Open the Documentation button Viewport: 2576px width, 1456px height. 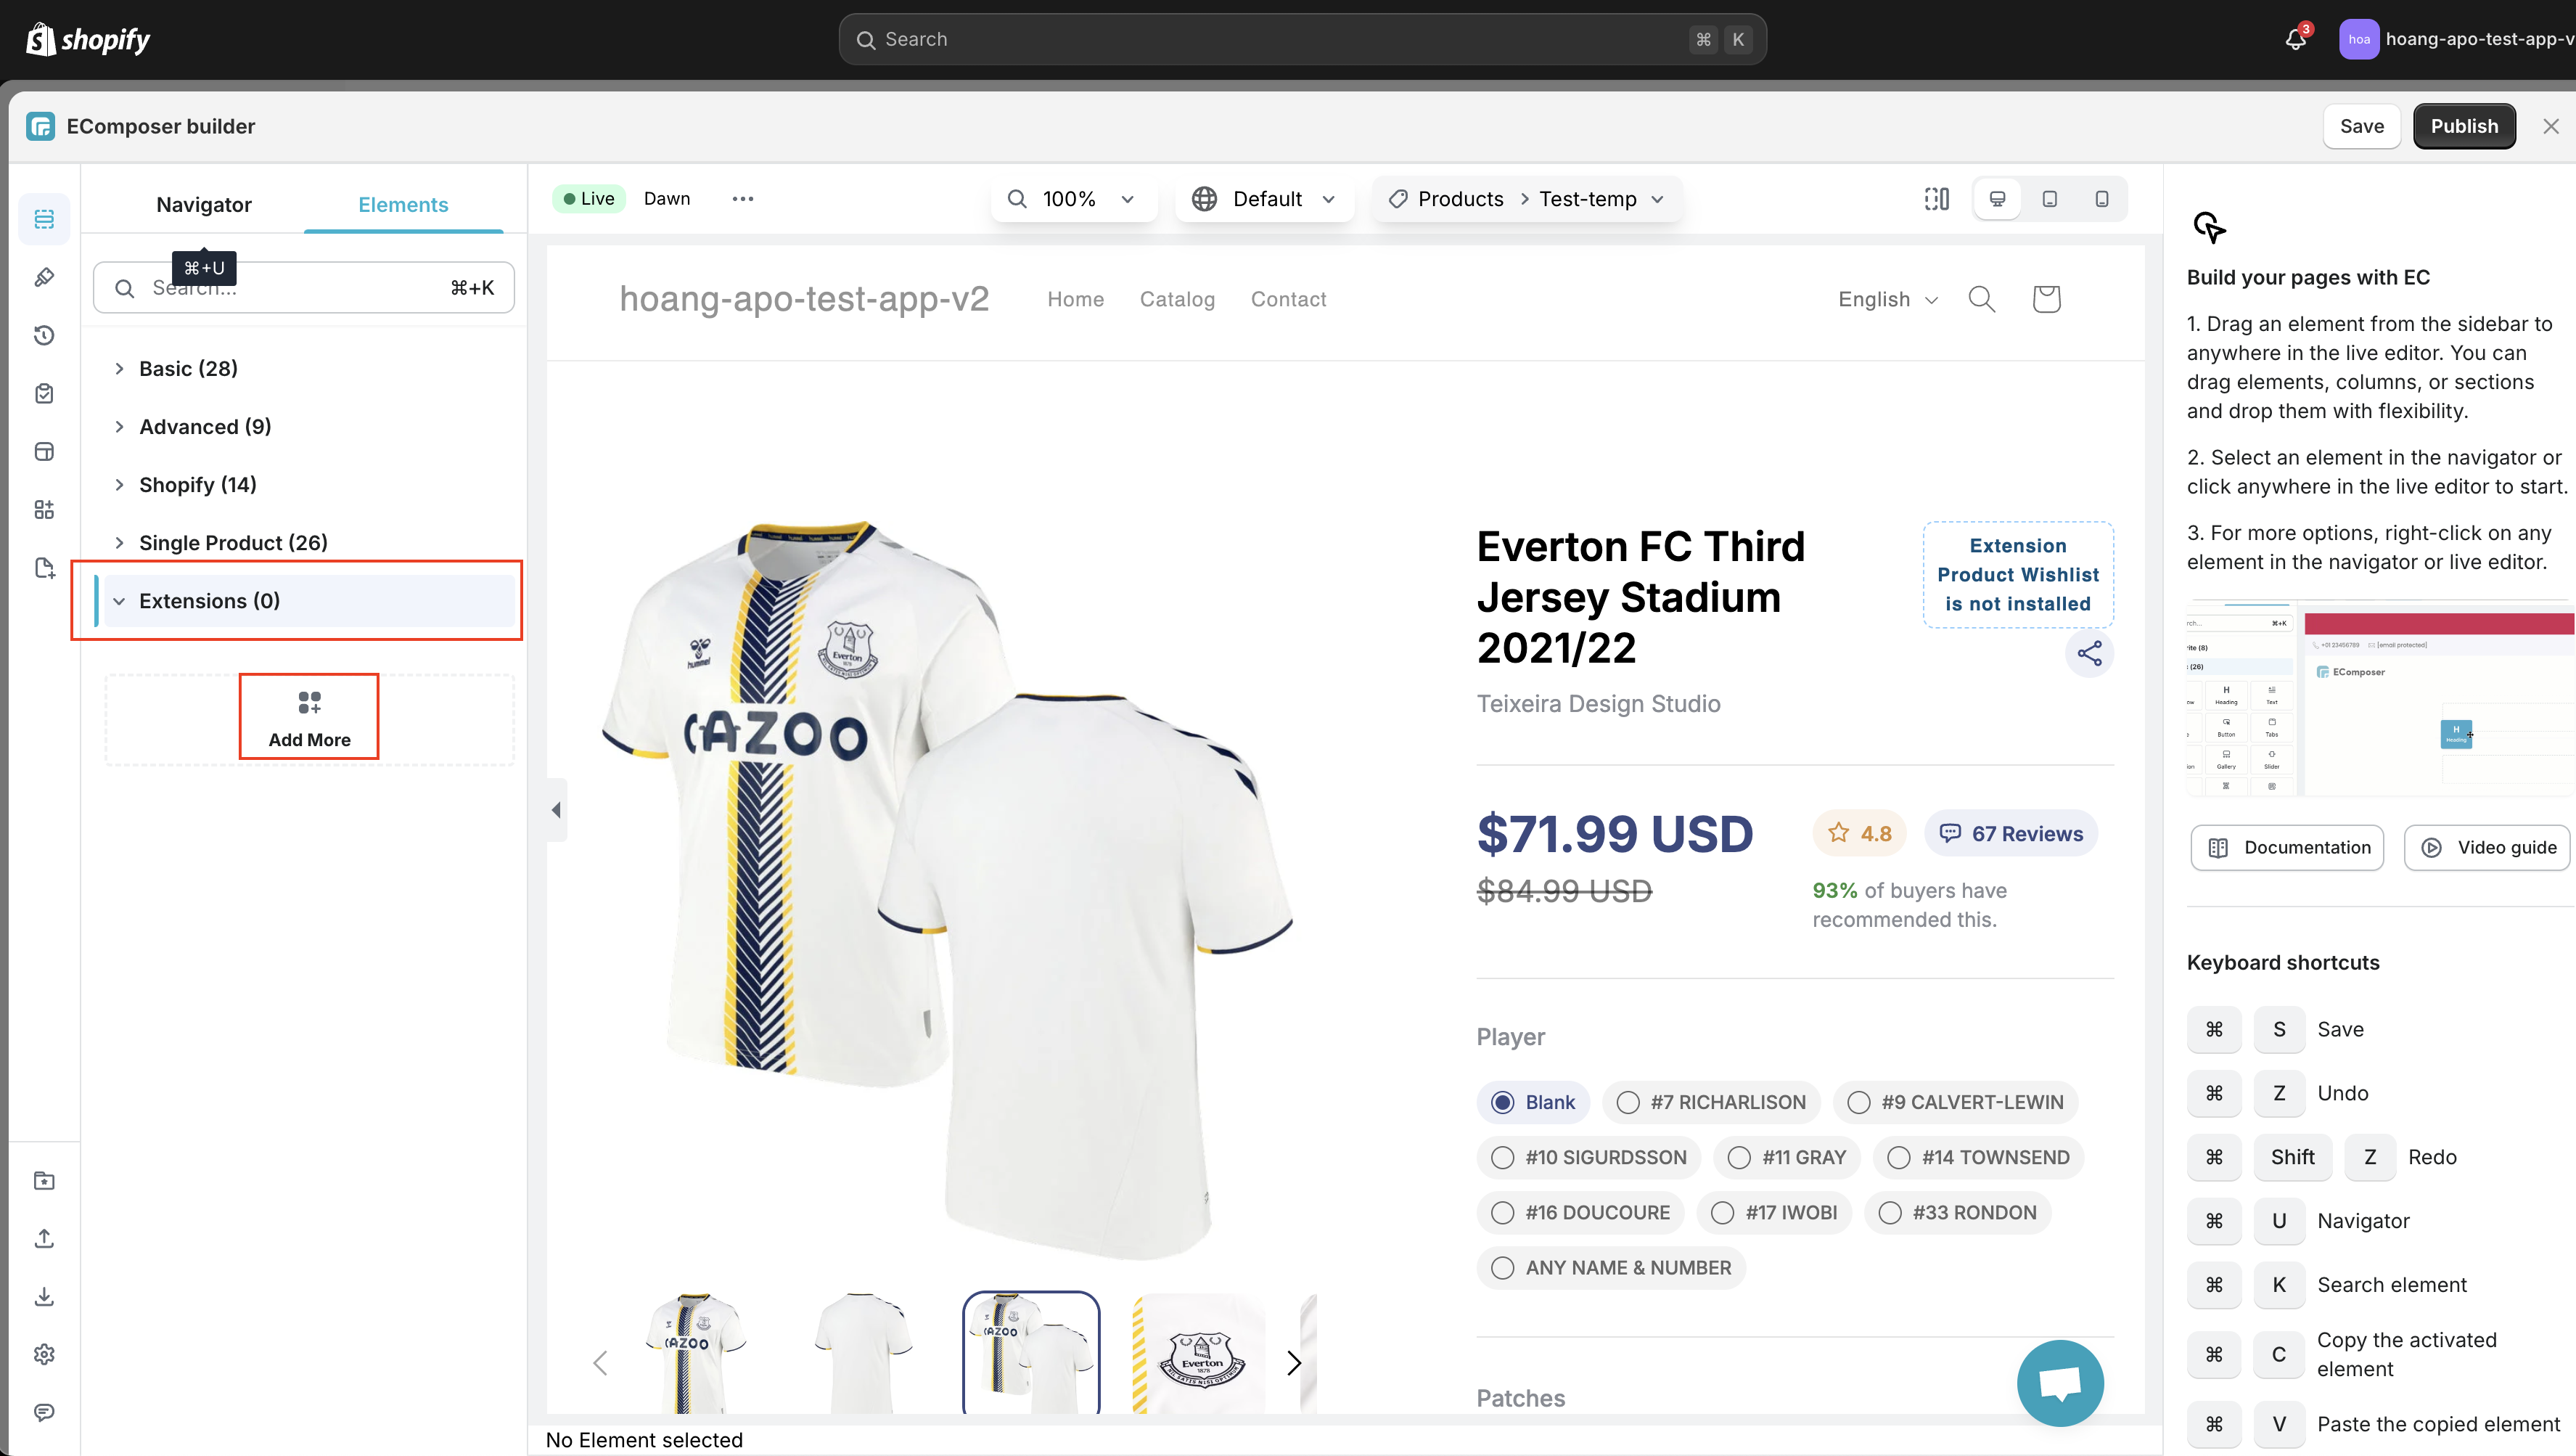(x=2287, y=848)
